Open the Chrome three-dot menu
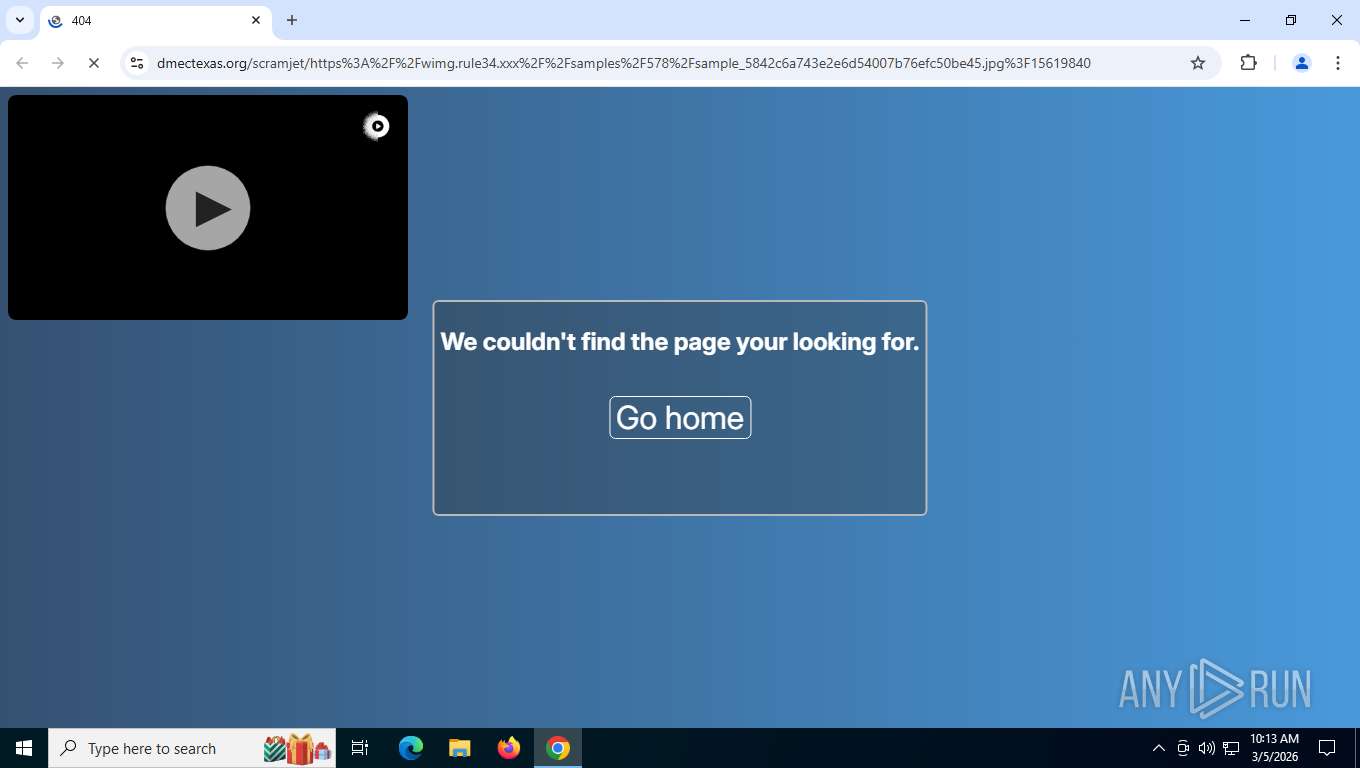This screenshot has width=1360, height=768. click(1338, 63)
